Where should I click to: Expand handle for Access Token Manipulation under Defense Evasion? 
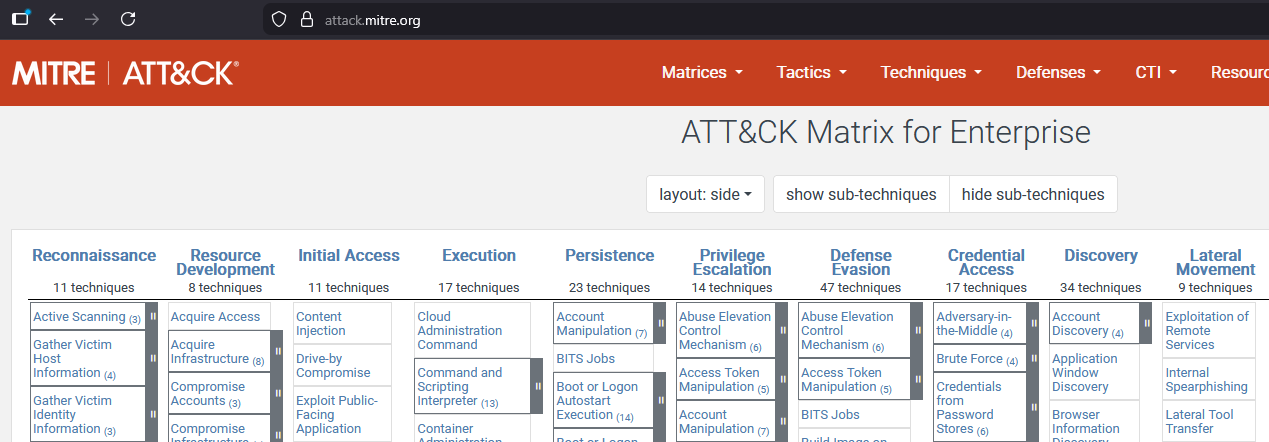click(x=916, y=379)
